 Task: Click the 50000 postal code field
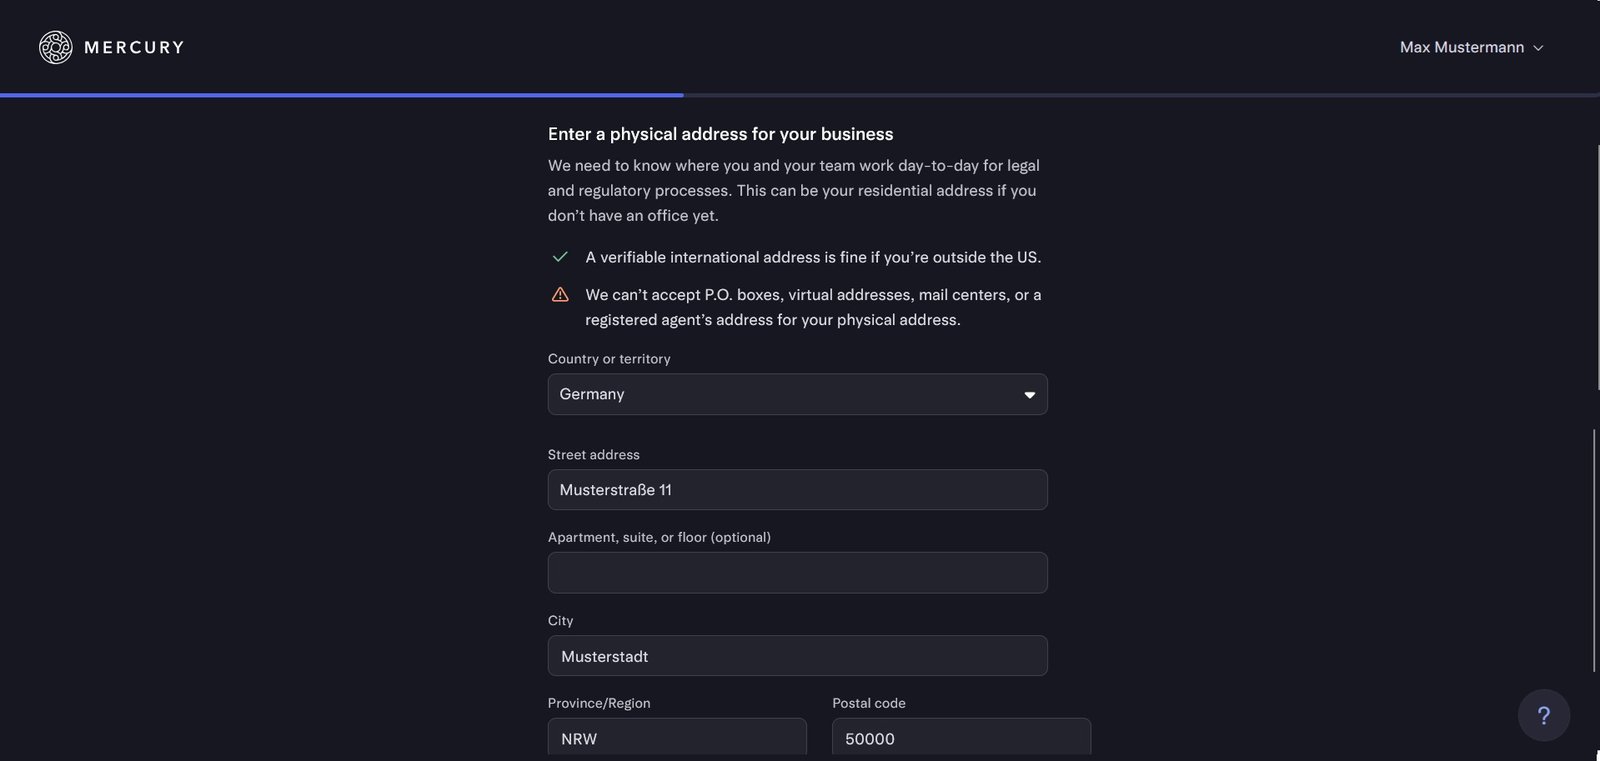click(961, 737)
